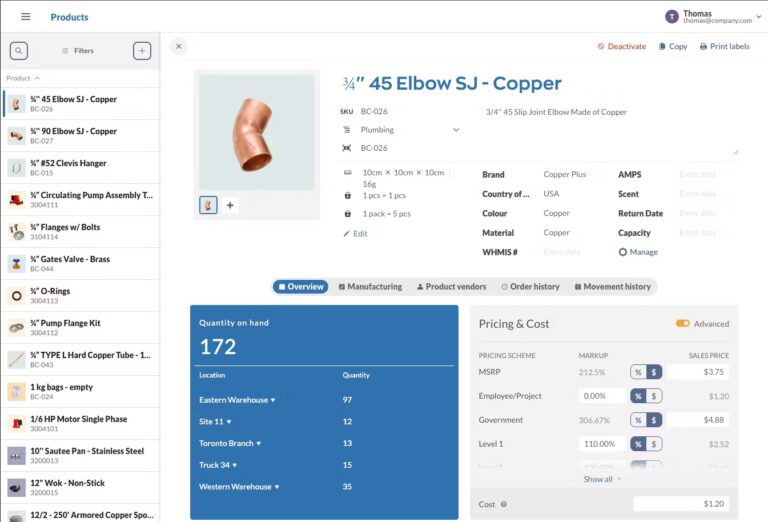The height and width of the screenshot is (522, 768).
Task: Click the SKU field BC-026
Action: coord(374,112)
